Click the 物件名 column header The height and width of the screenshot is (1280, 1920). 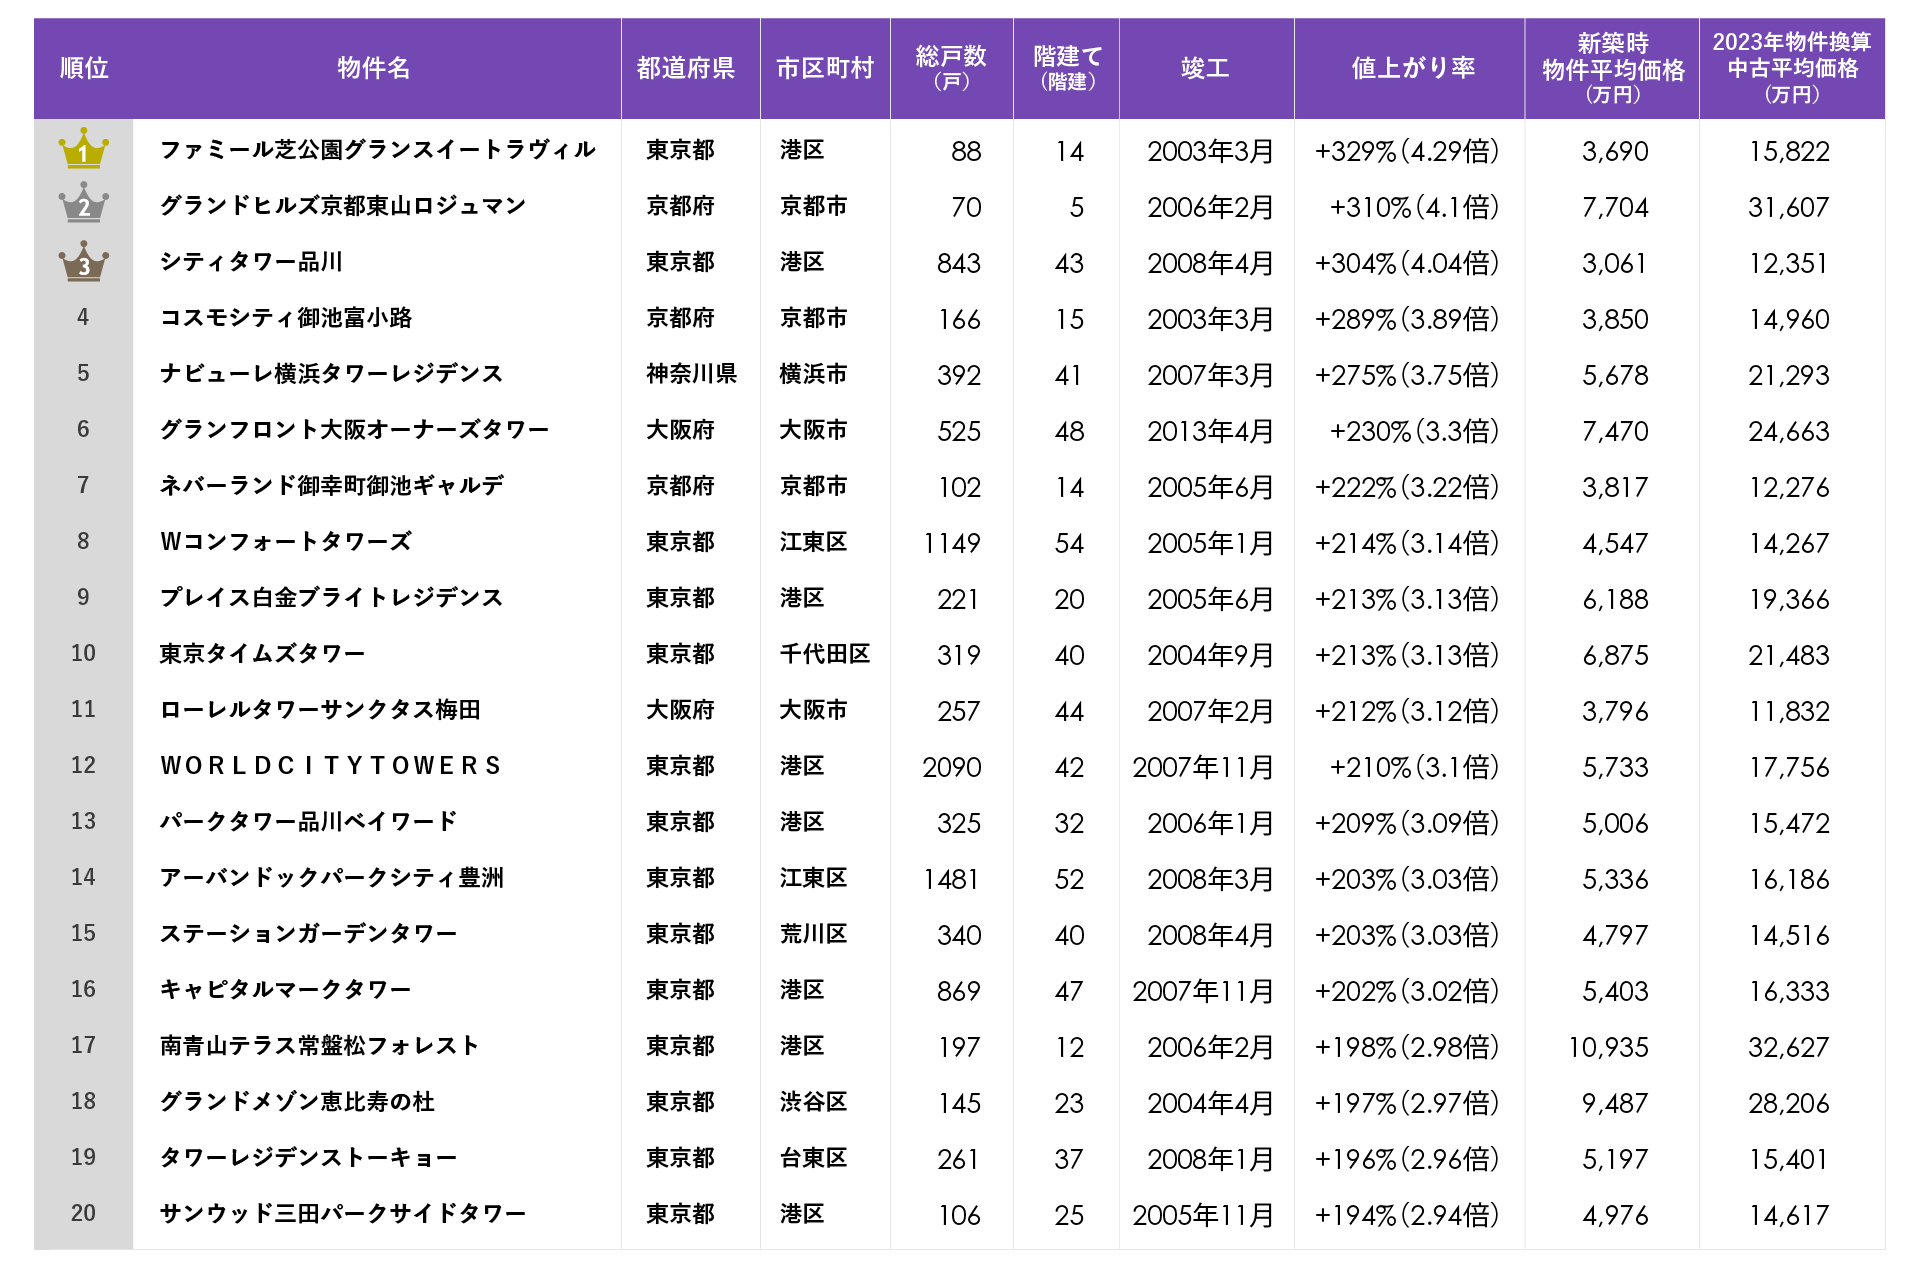[x=374, y=68]
